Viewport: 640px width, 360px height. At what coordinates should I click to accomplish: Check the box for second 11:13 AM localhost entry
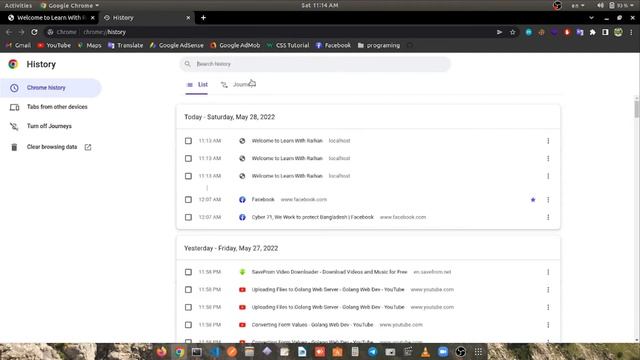point(188,158)
